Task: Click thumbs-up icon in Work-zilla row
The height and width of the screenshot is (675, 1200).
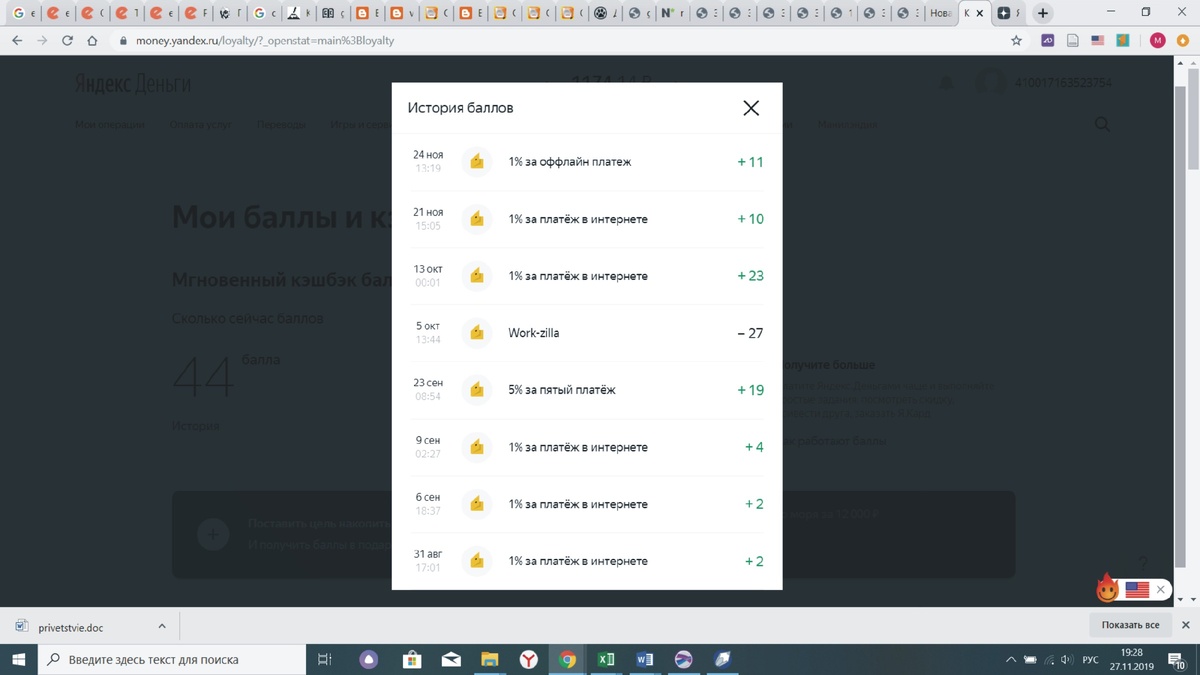Action: [477, 333]
